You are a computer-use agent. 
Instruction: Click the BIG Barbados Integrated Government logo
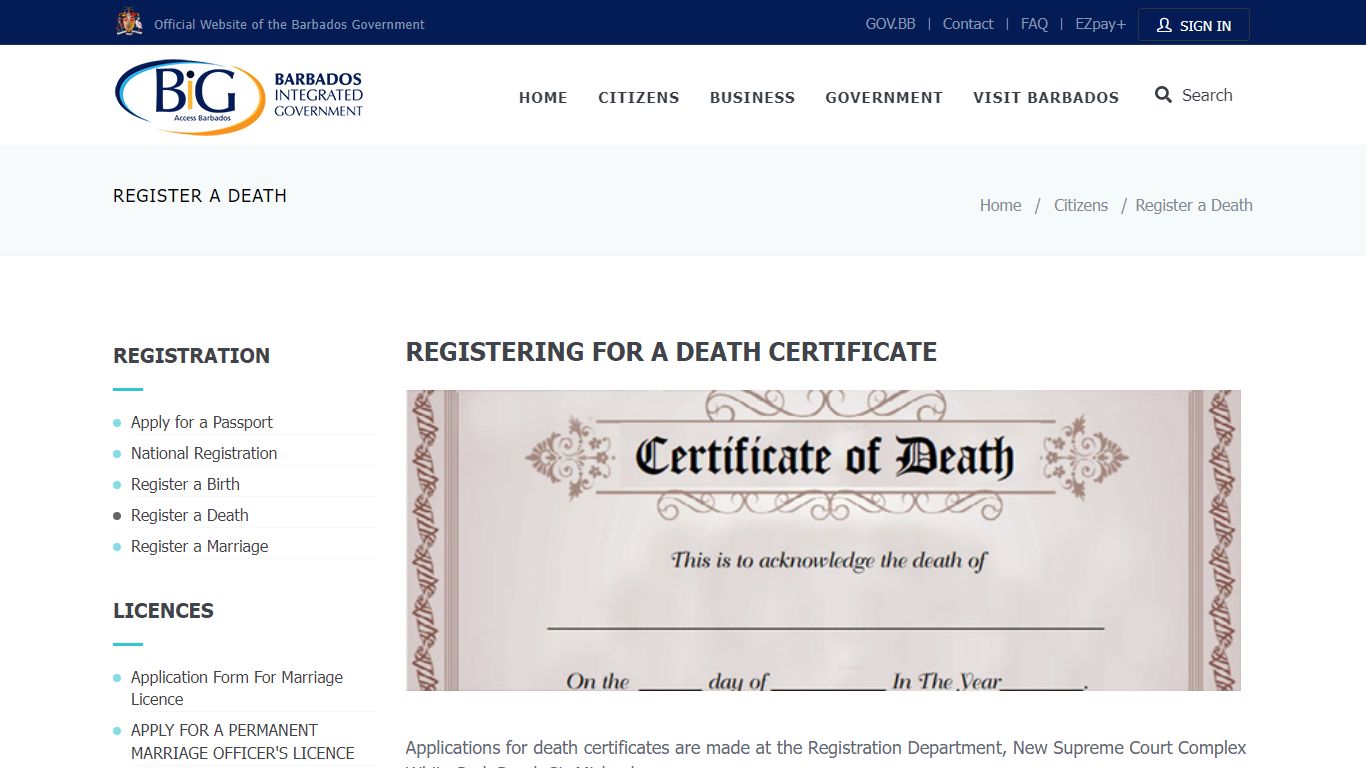(239, 96)
